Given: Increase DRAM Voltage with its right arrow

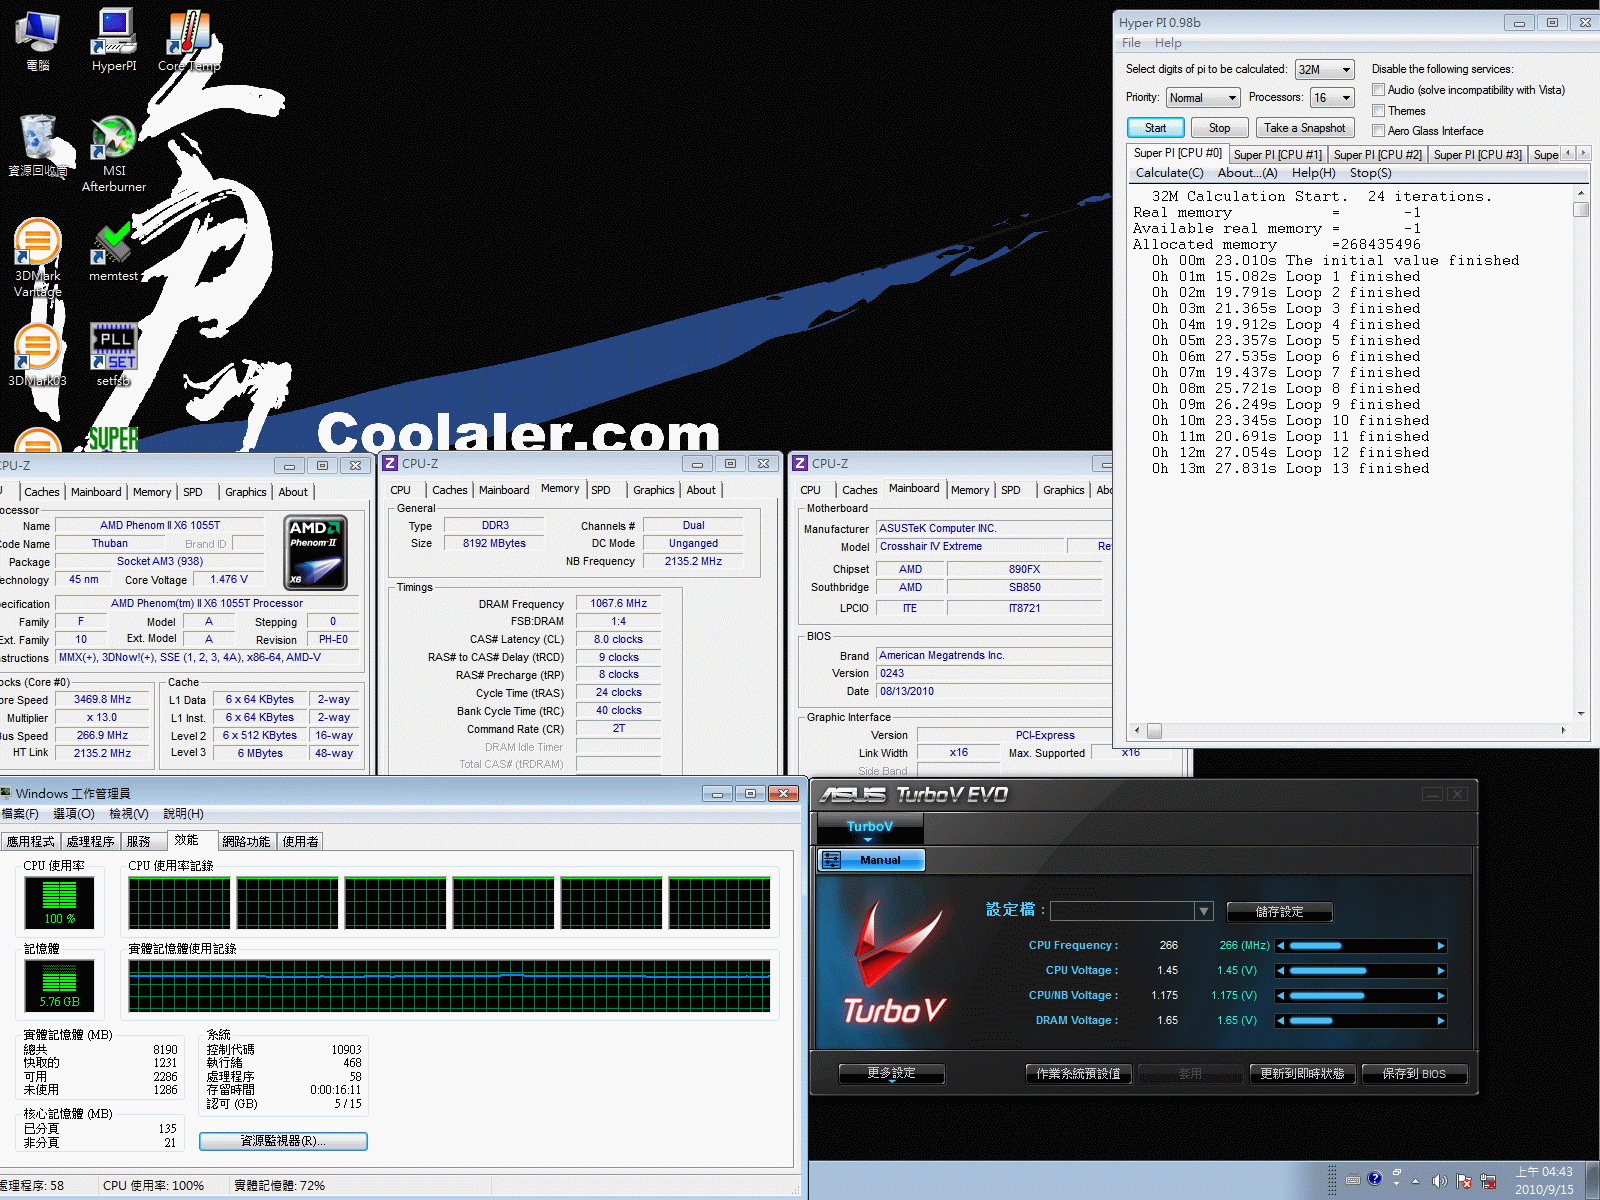Looking at the screenshot, I should pyautogui.click(x=1441, y=1021).
